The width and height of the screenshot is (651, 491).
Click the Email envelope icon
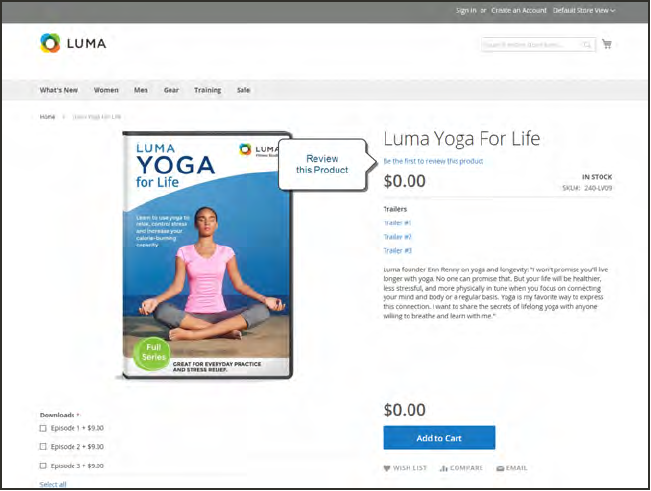click(500, 468)
